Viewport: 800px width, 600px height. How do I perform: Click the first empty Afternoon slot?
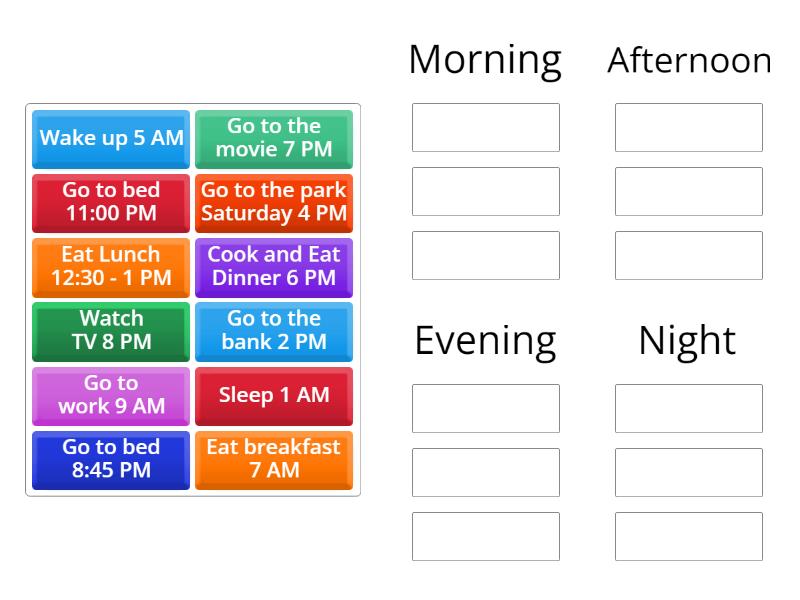pyautogui.click(x=689, y=127)
